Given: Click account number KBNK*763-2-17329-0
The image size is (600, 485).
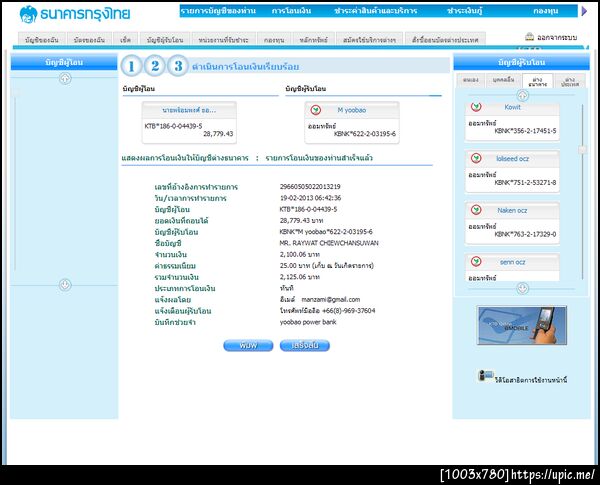Looking at the screenshot, I should (525, 234).
